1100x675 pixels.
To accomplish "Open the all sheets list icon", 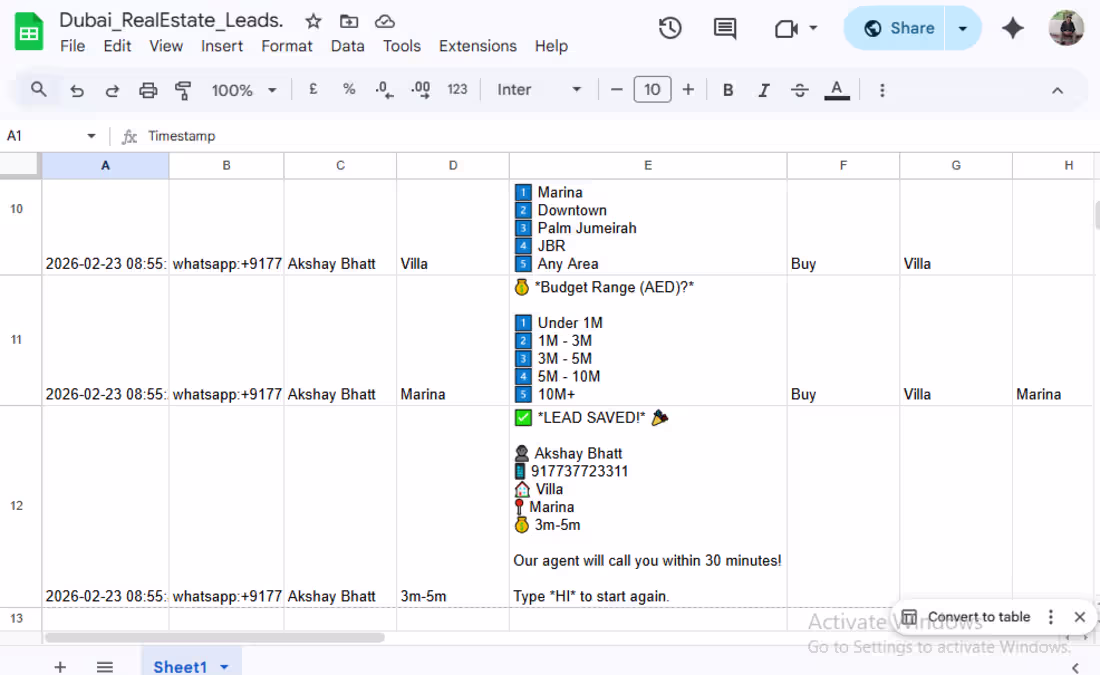I will [x=105, y=667].
